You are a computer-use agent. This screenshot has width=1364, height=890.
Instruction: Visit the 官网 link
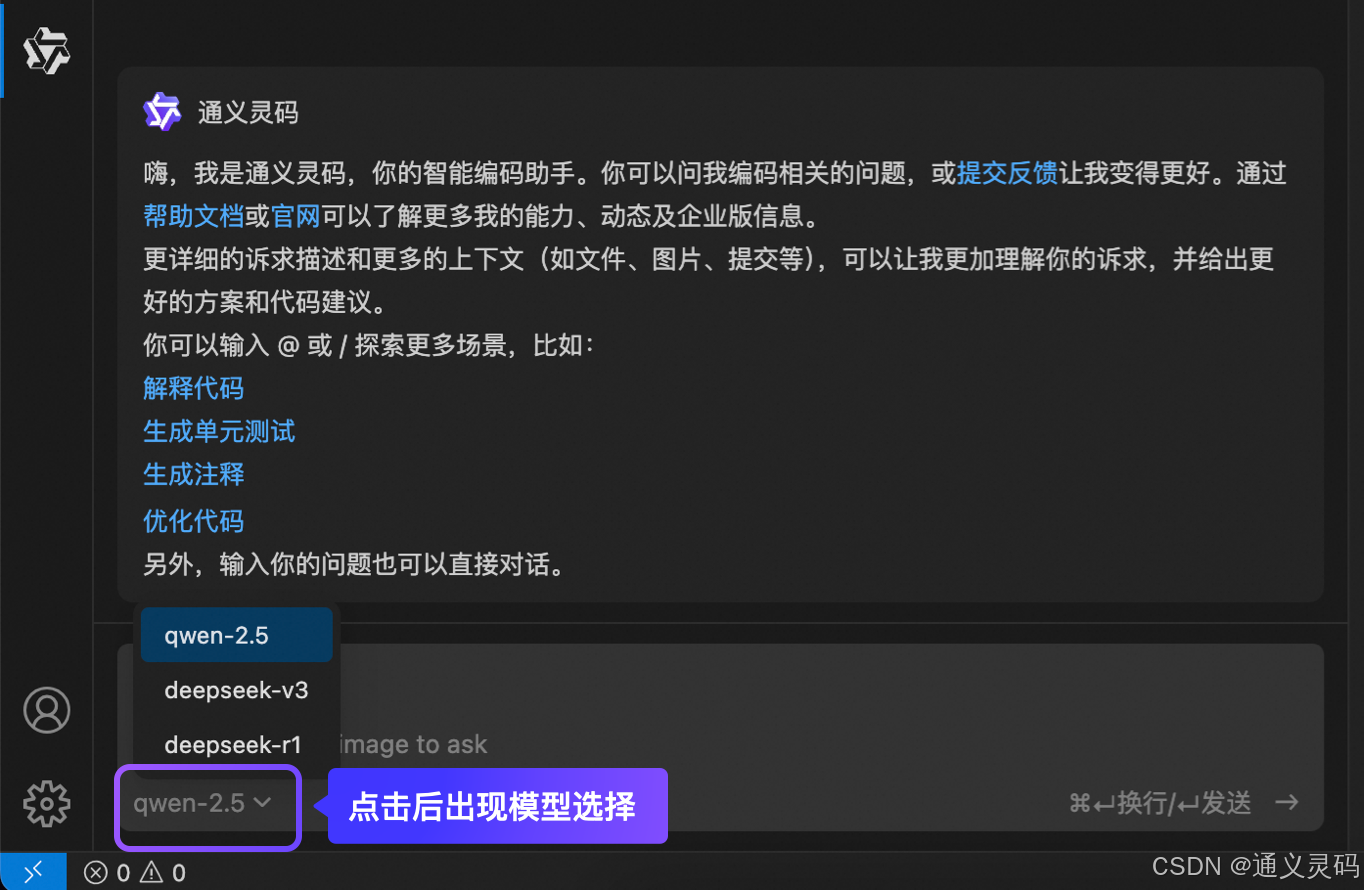(x=296, y=216)
